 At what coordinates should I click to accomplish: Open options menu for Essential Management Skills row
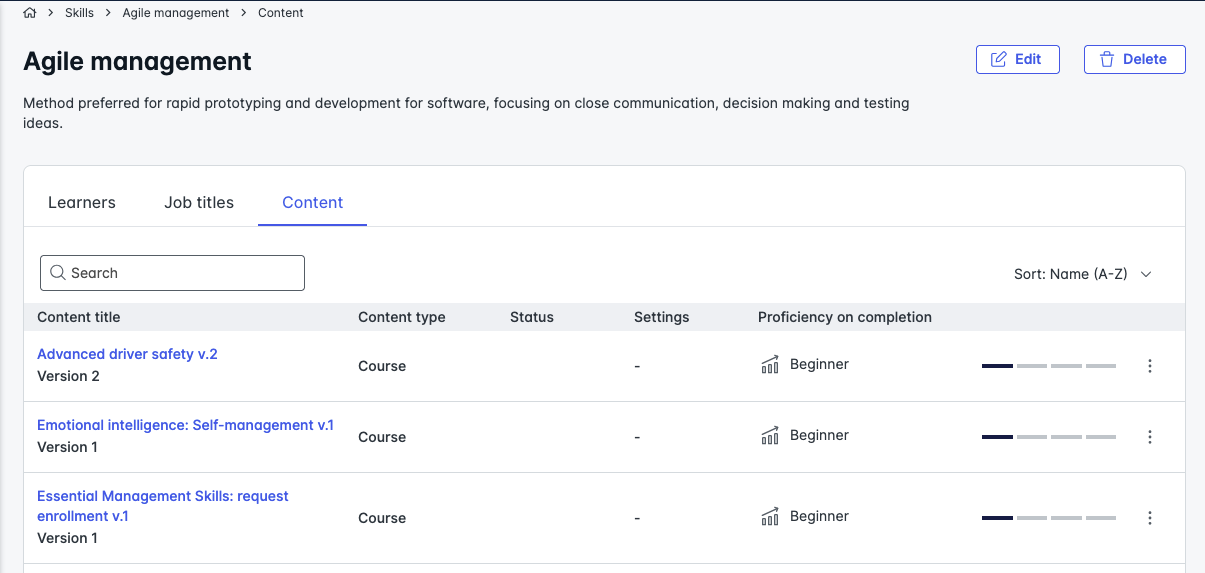pyautogui.click(x=1150, y=518)
